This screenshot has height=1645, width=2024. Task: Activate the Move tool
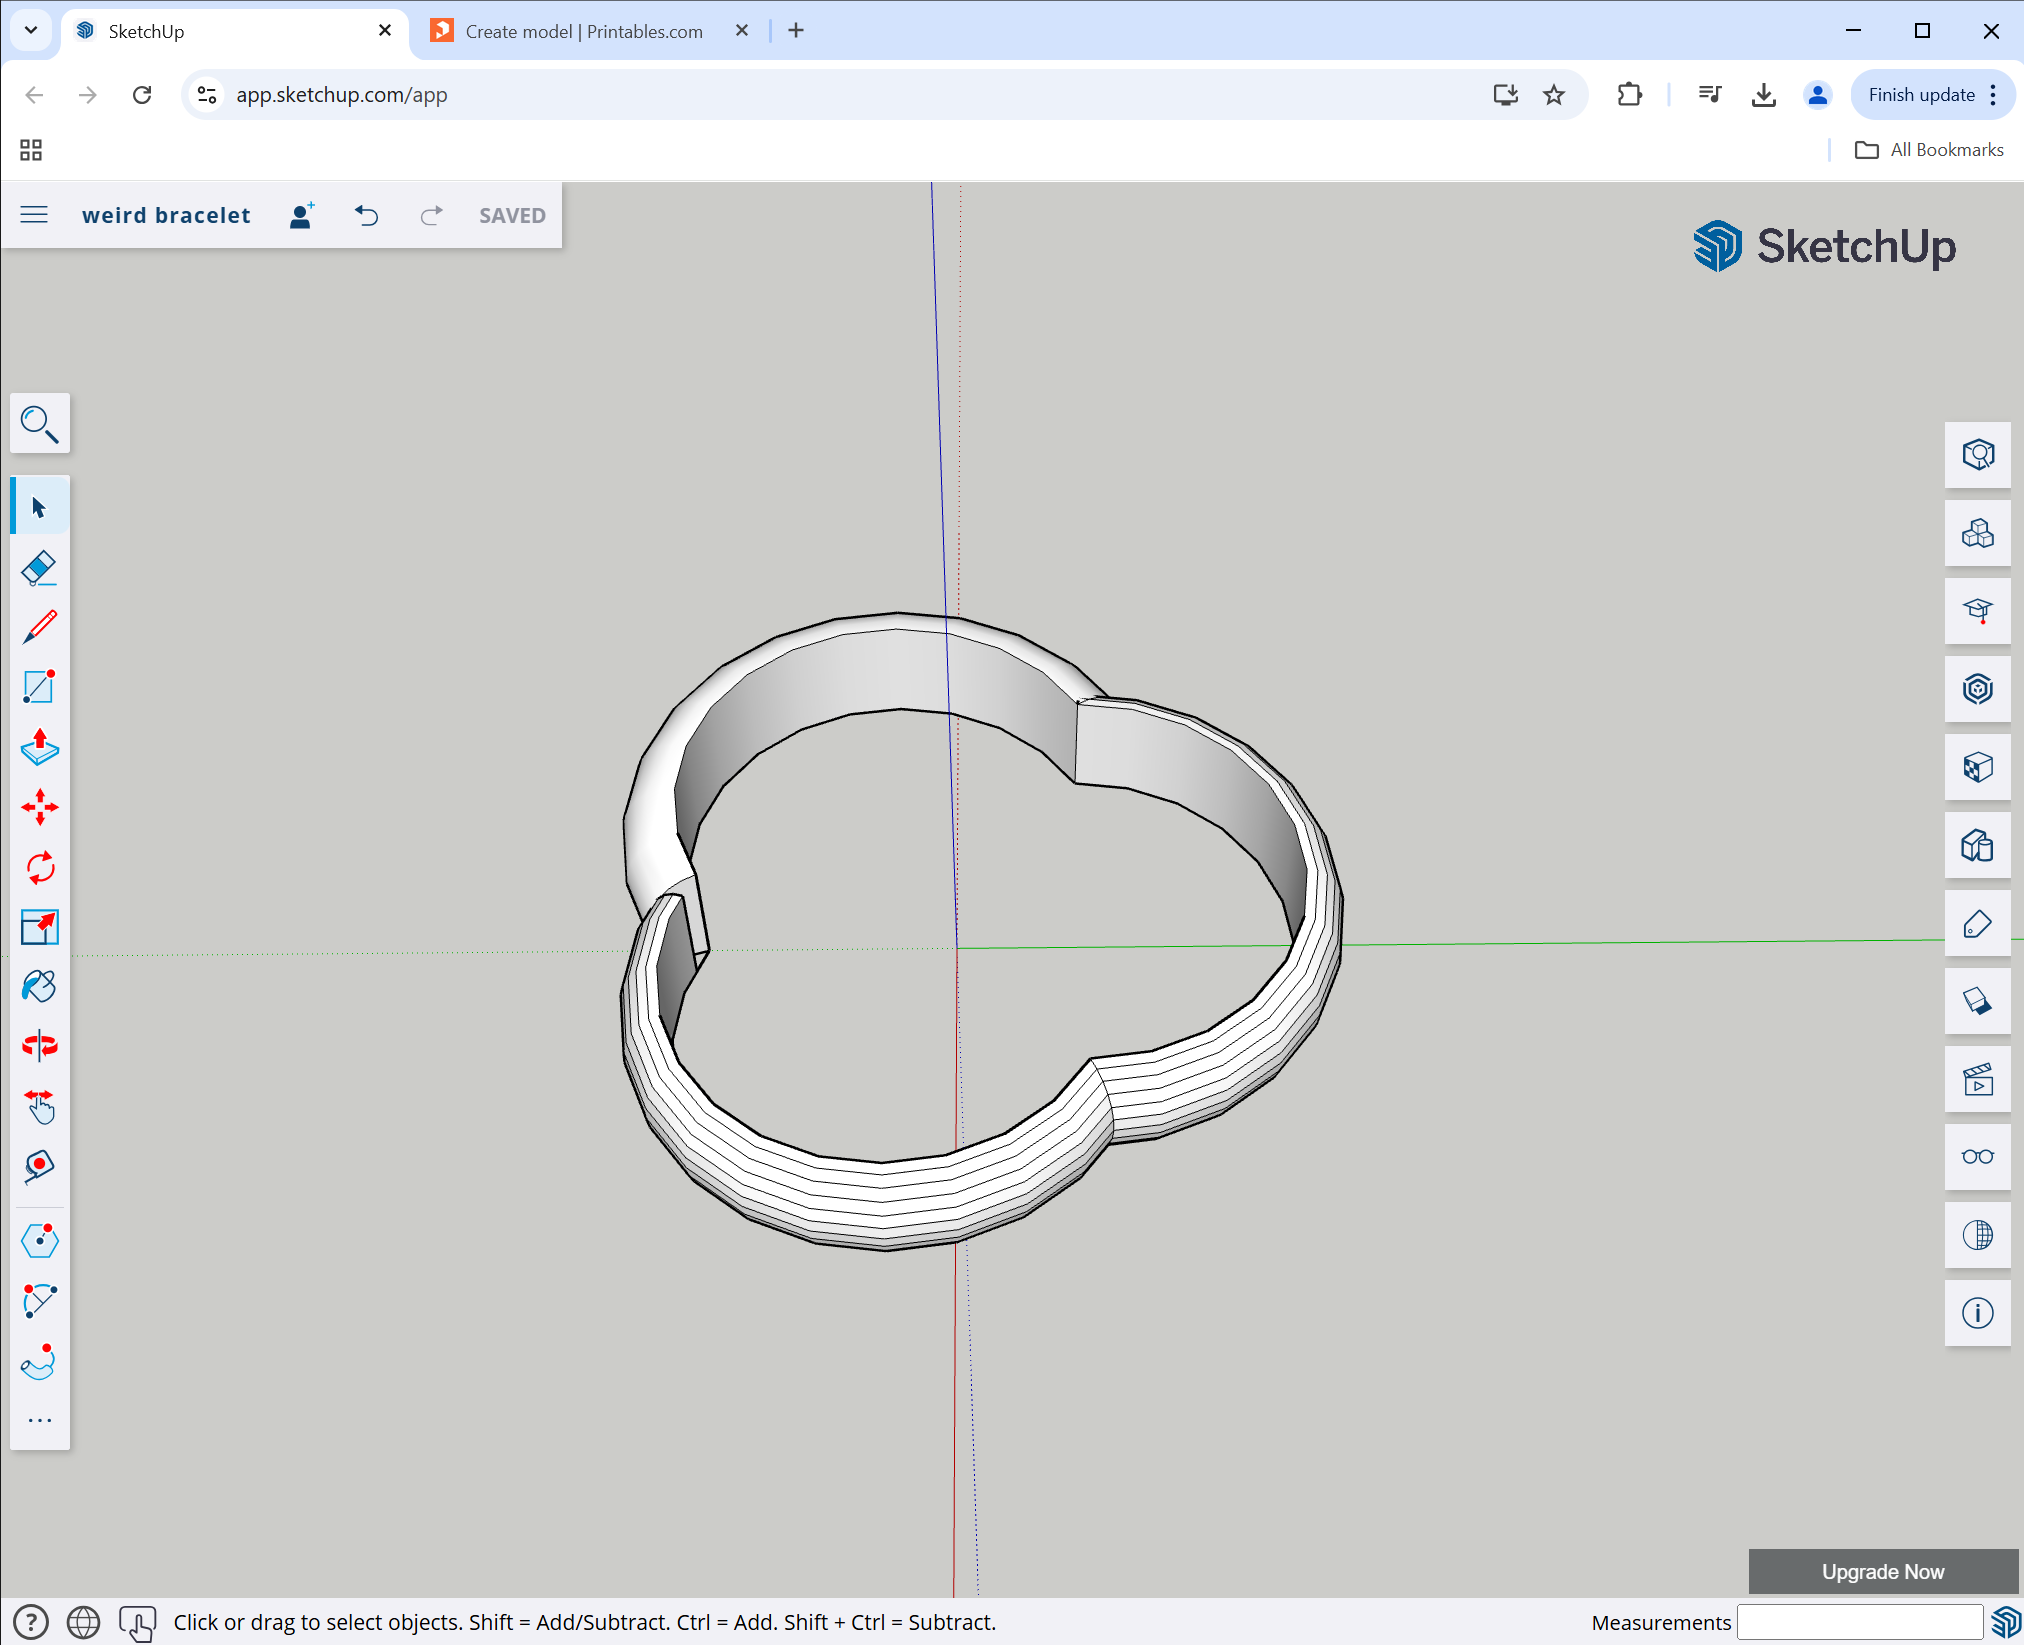[x=40, y=807]
